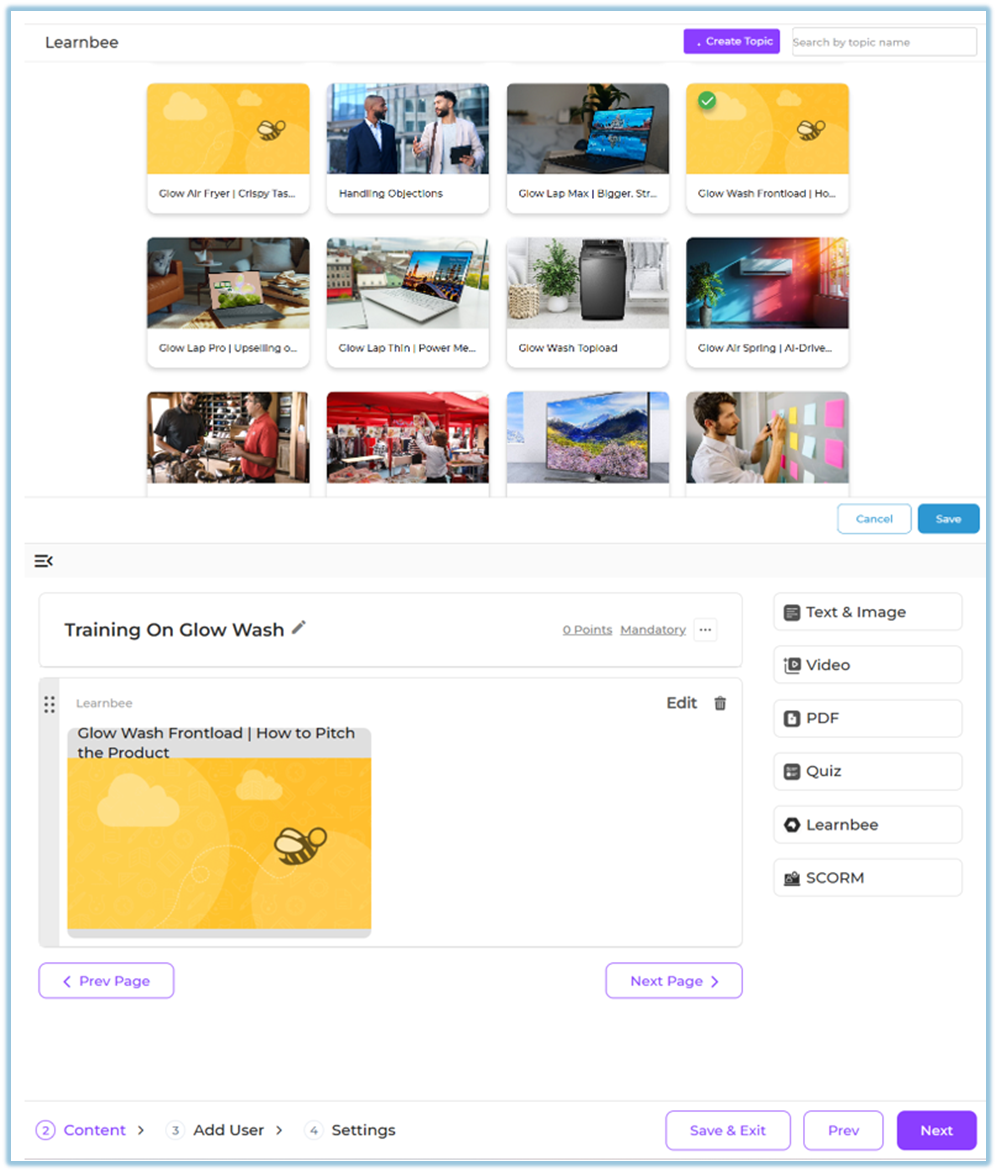Viewport: 997px width, 1172px height.
Task: Insert a PDF content block
Action: (x=867, y=718)
